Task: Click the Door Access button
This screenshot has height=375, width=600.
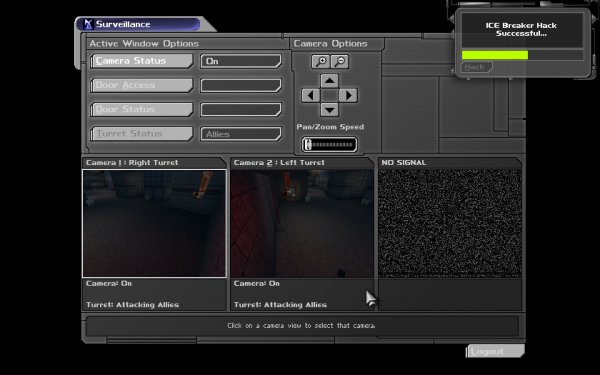Action: coord(142,85)
